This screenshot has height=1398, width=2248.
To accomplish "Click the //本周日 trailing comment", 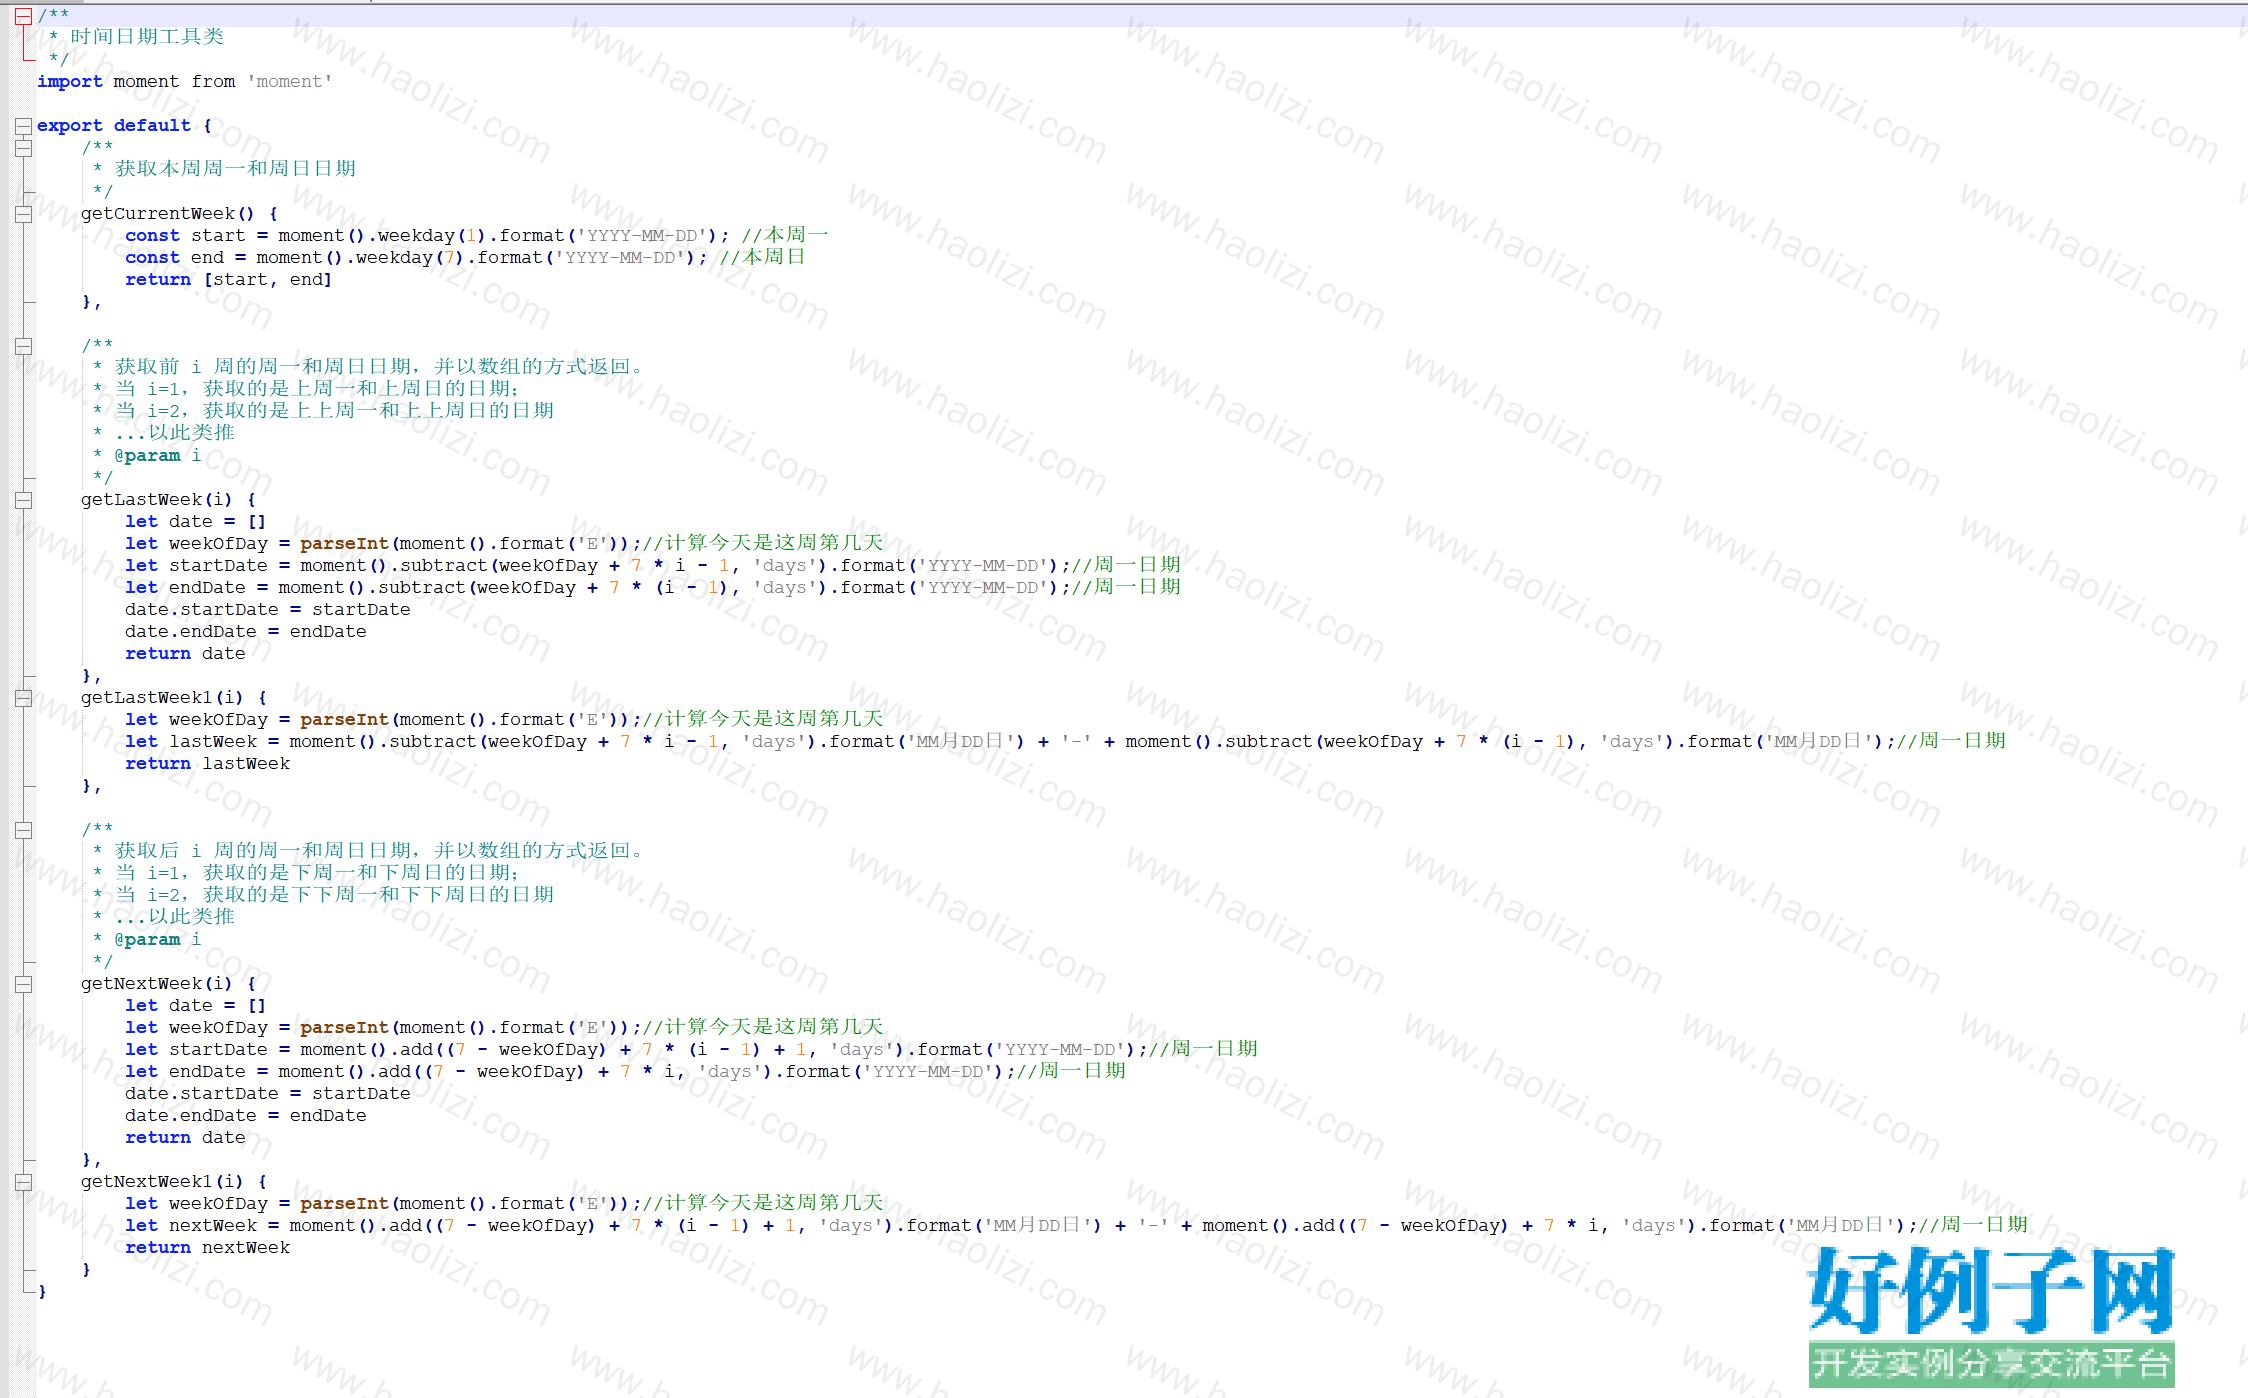I will click(x=763, y=258).
